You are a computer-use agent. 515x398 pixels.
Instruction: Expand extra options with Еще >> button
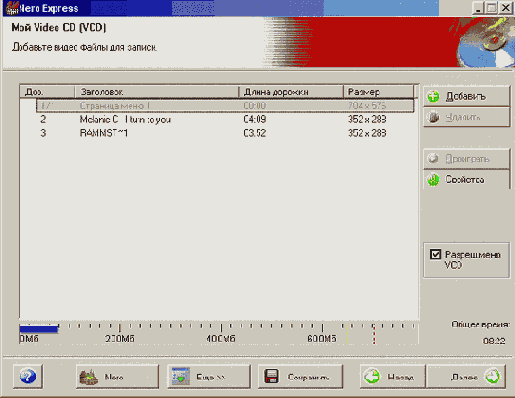(x=209, y=377)
